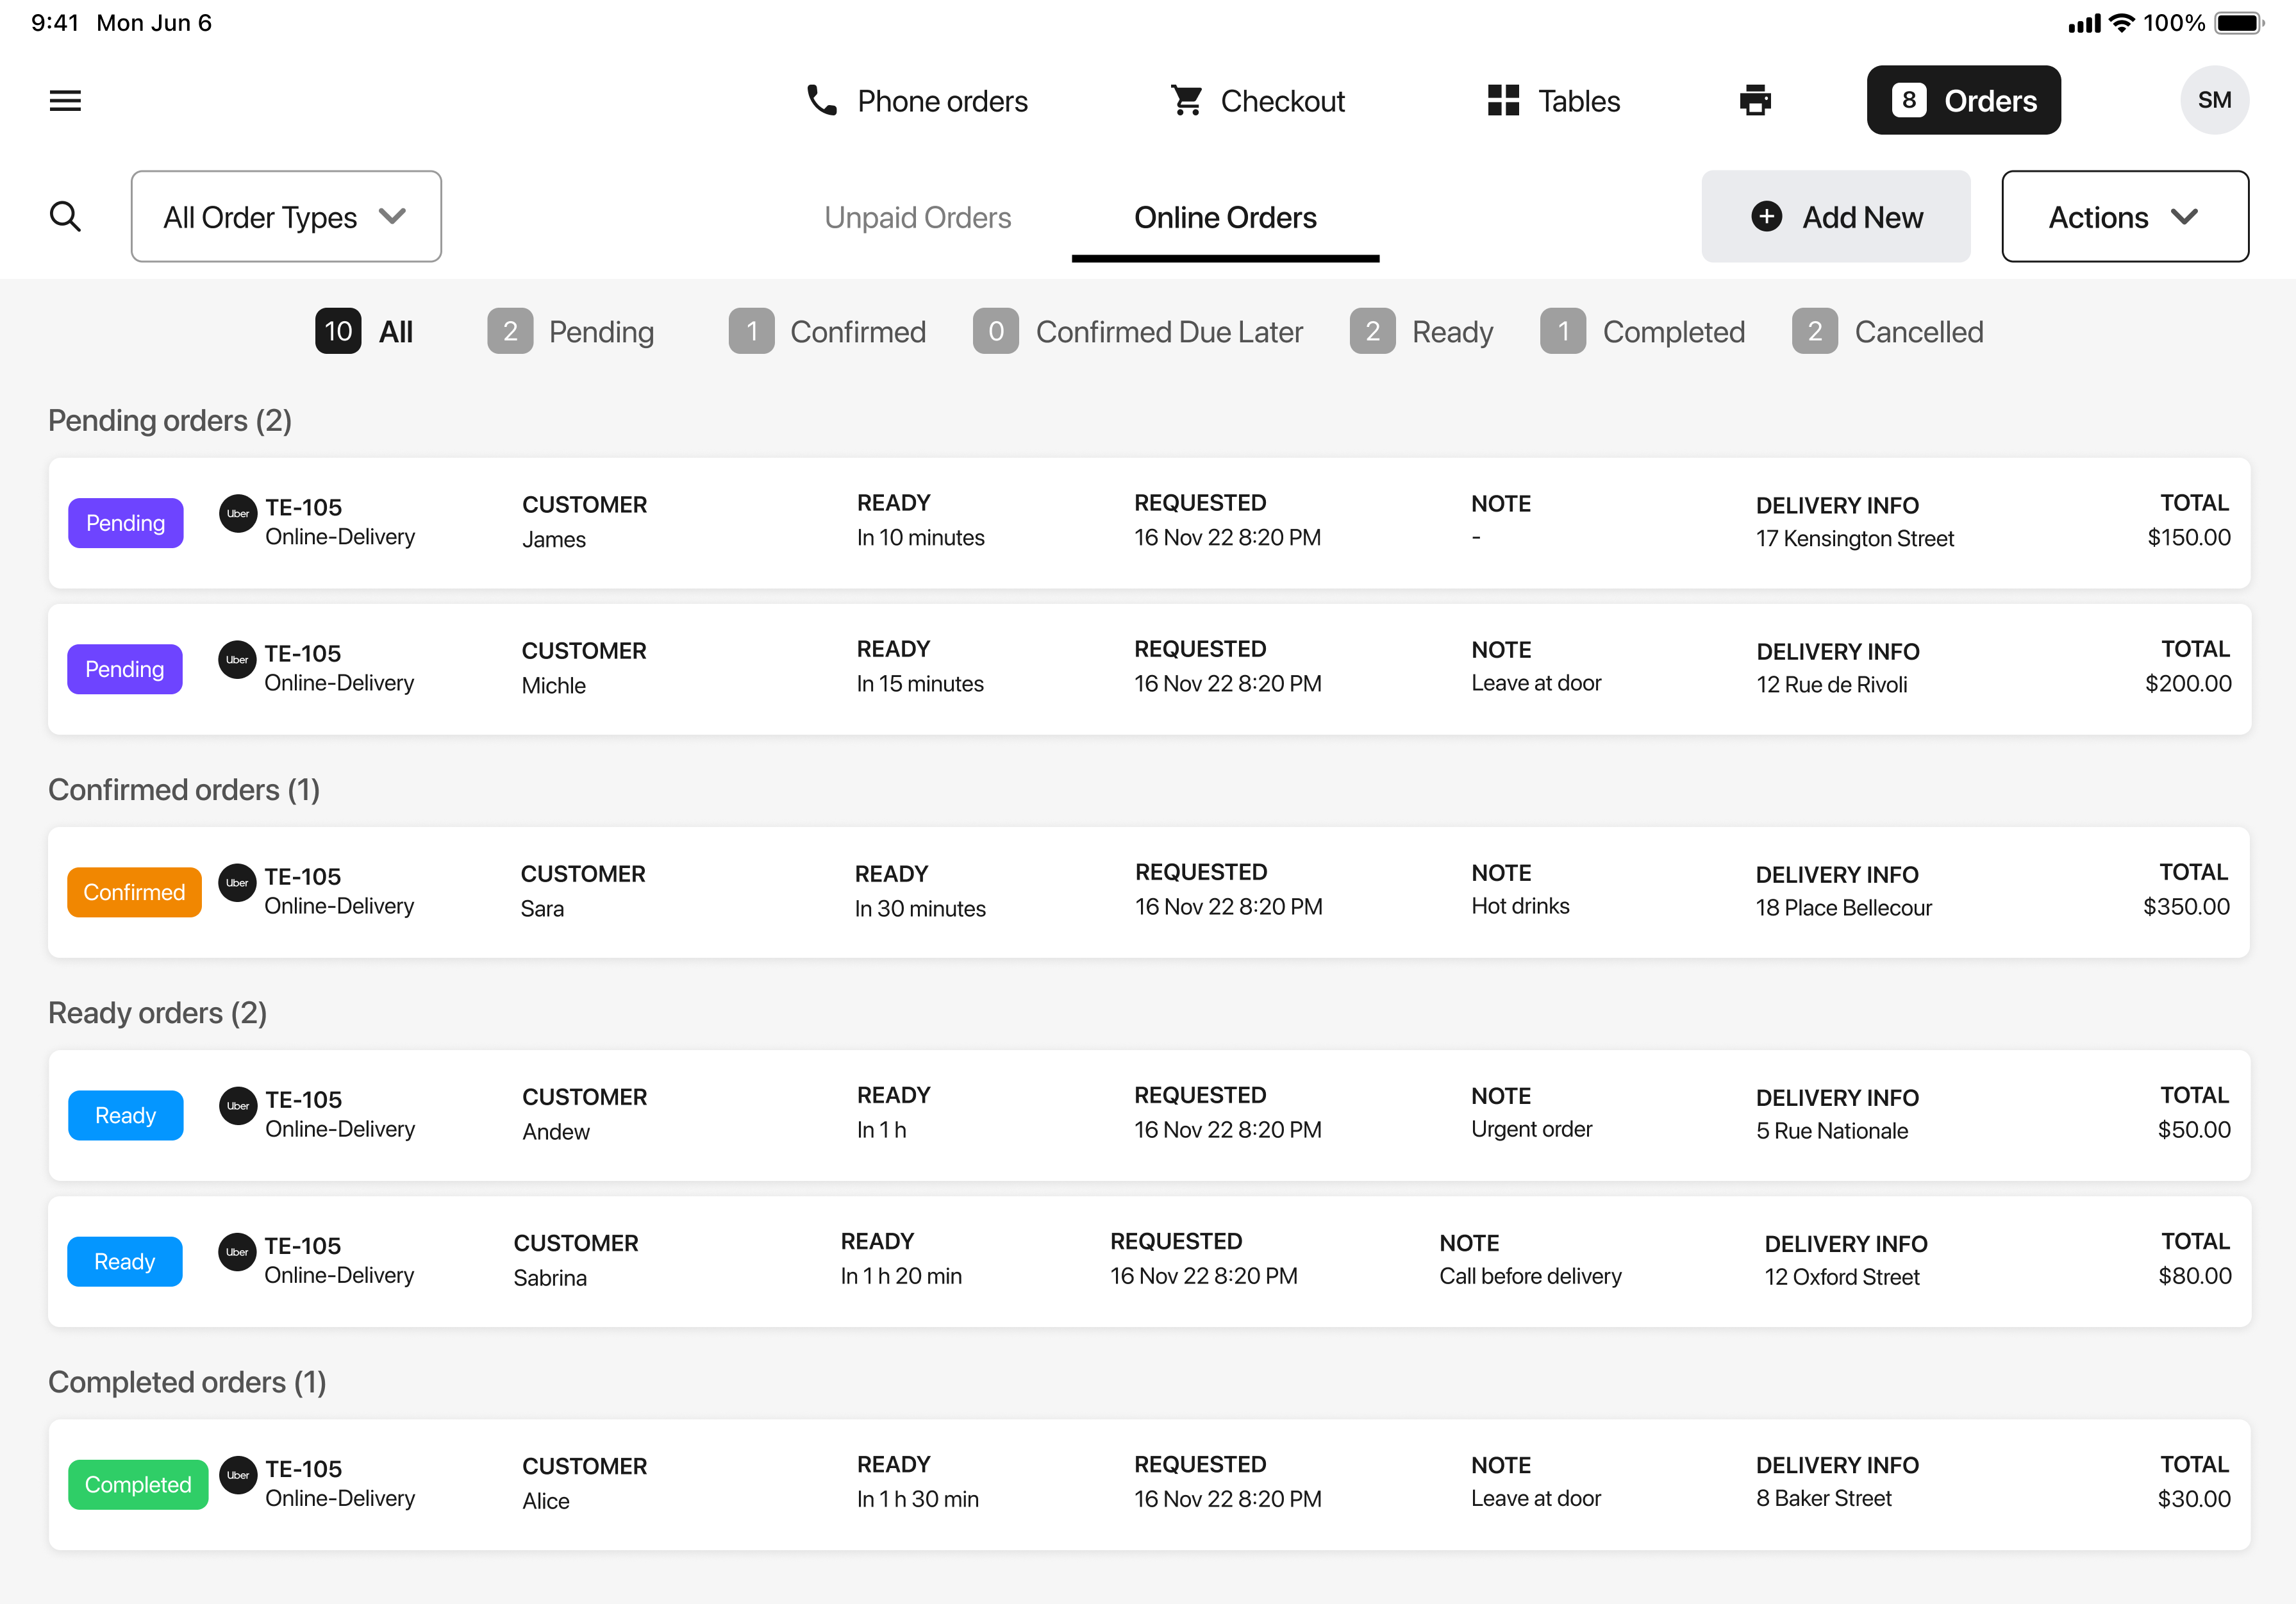Select customer name Michle

click(553, 685)
